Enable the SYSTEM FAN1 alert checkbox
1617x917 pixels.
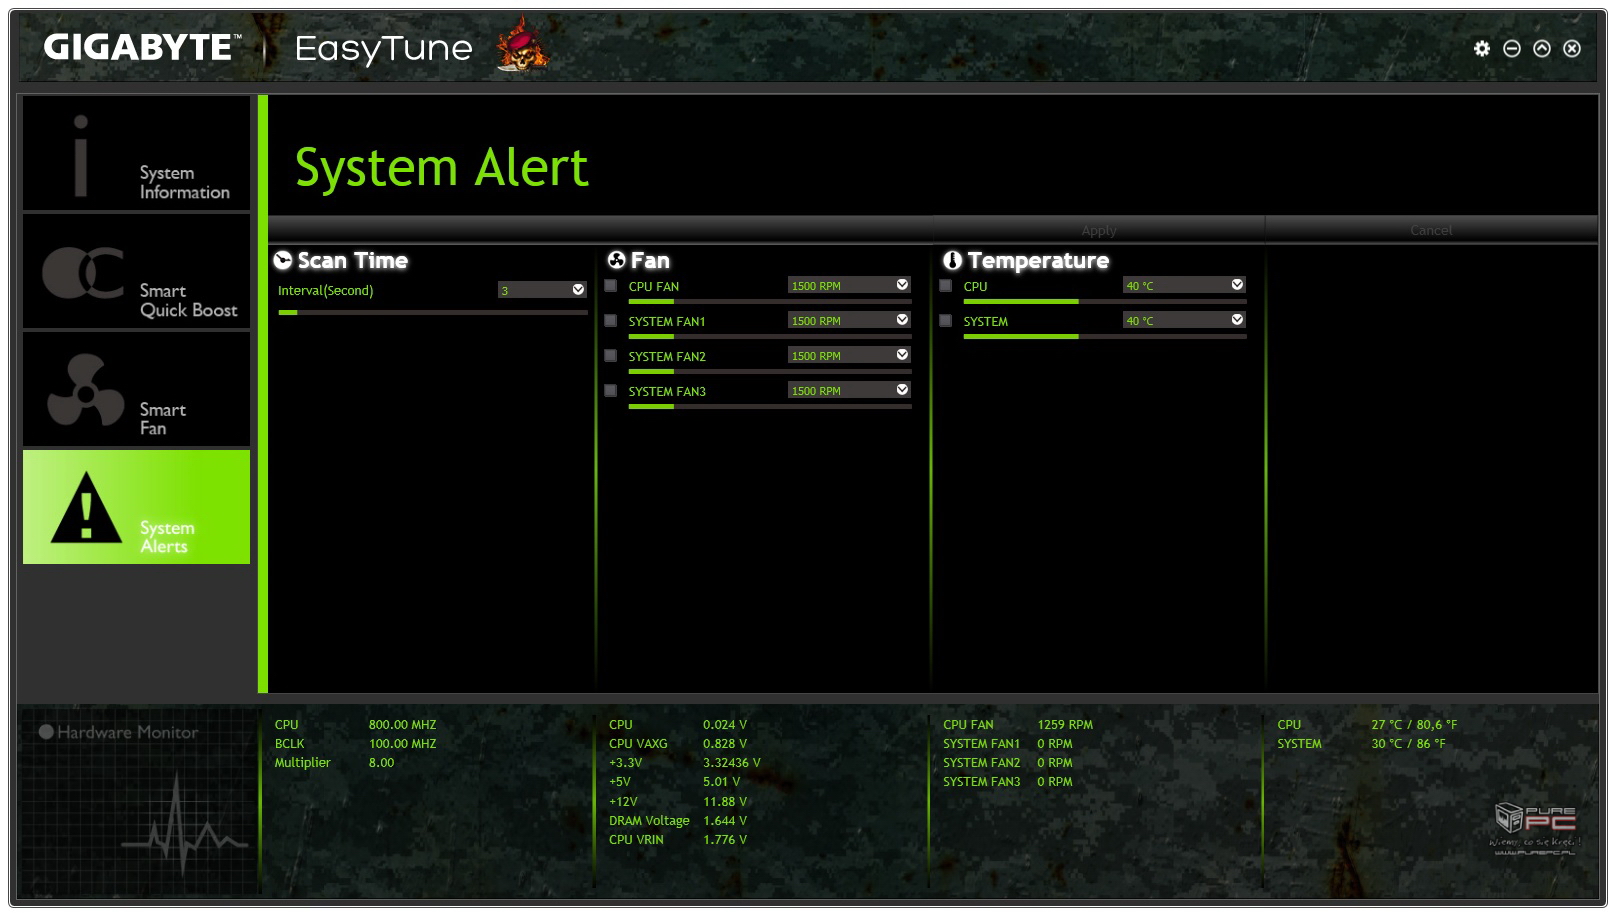pyautogui.click(x=611, y=321)
